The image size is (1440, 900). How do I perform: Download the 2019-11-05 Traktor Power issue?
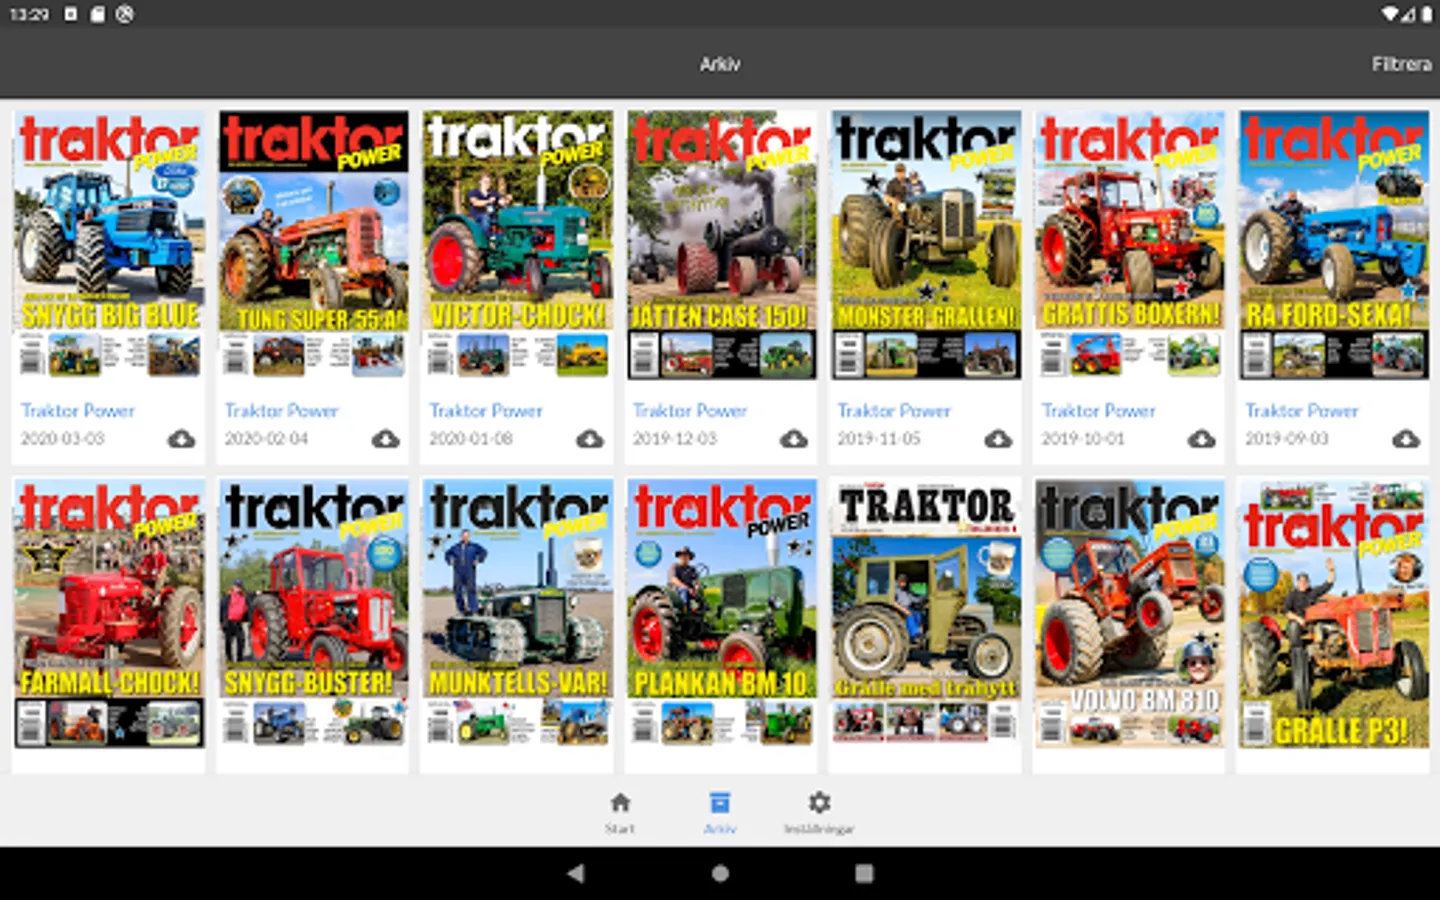(998, 439)
